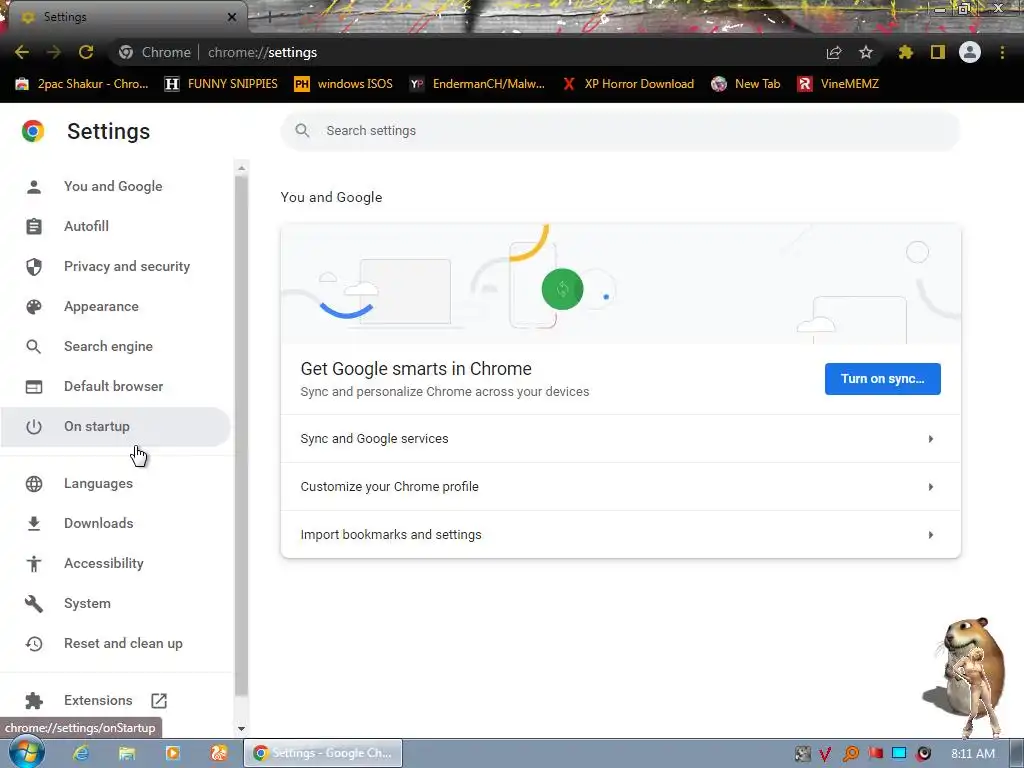Viewport: 1024px width, 768px height.
Task: Open the 2pac Shakur bookmark
Action: point(82,84)
